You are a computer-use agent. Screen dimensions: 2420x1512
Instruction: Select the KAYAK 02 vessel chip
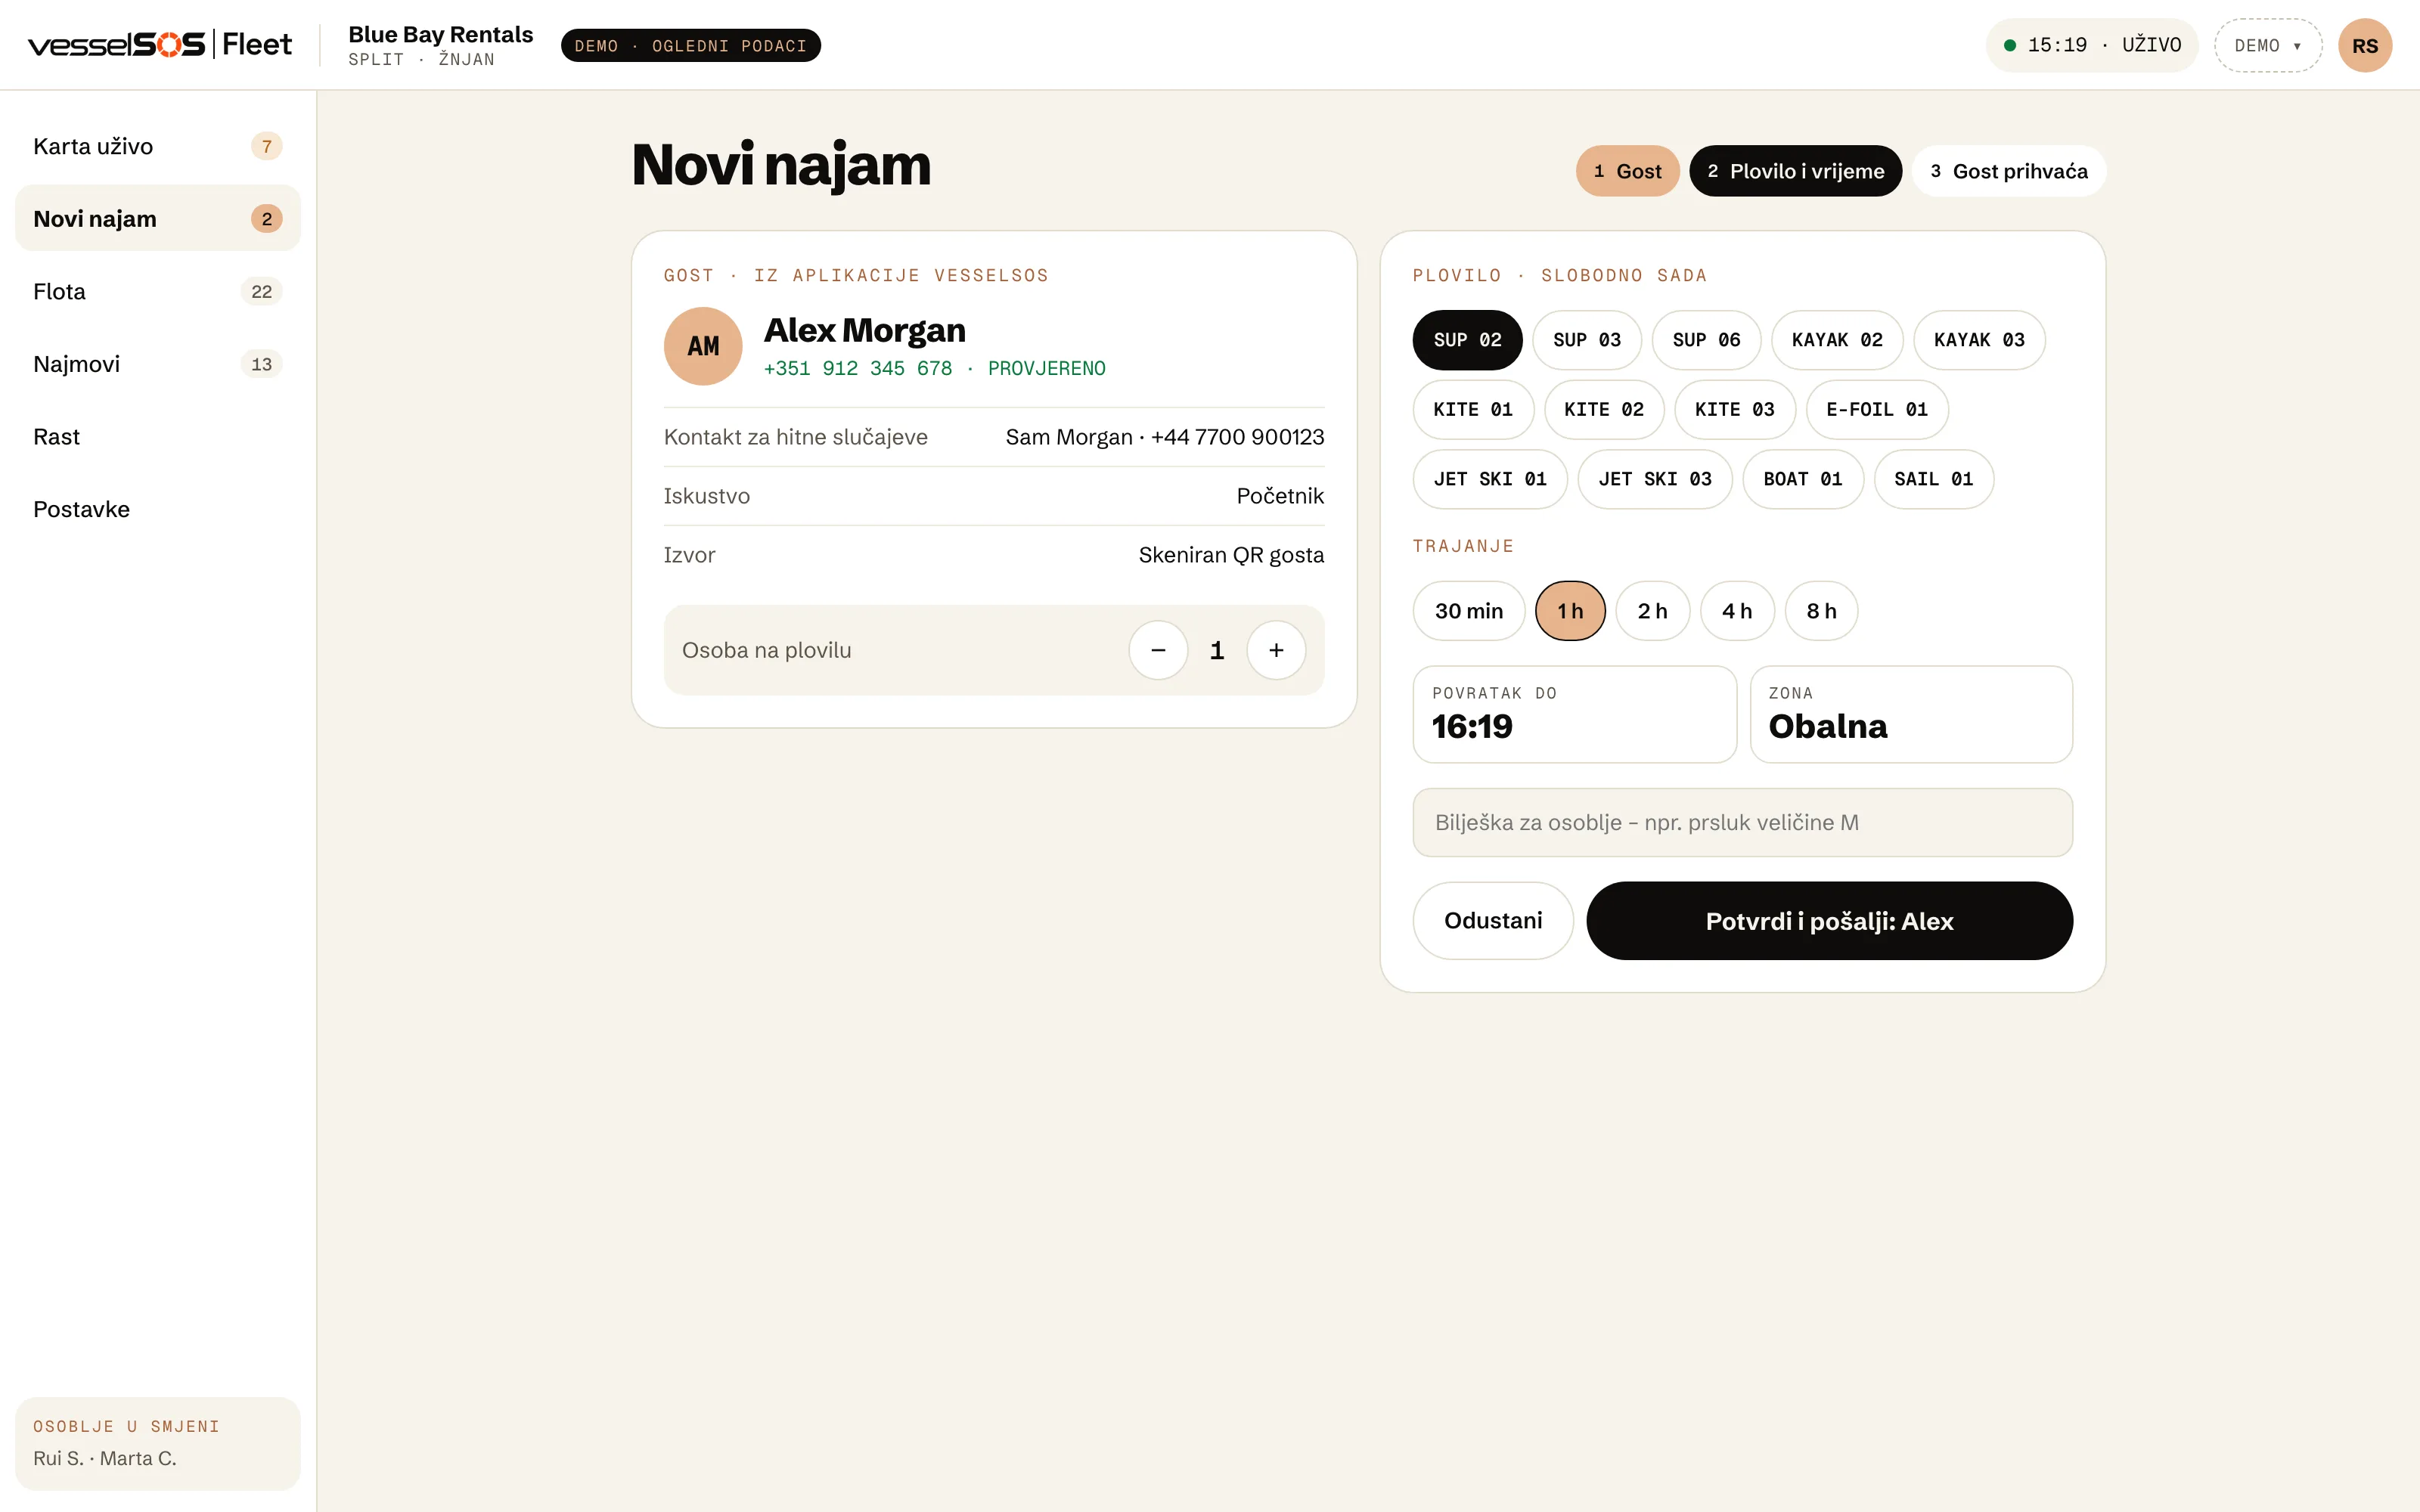pyautogui.click(x=1837, y=340)
